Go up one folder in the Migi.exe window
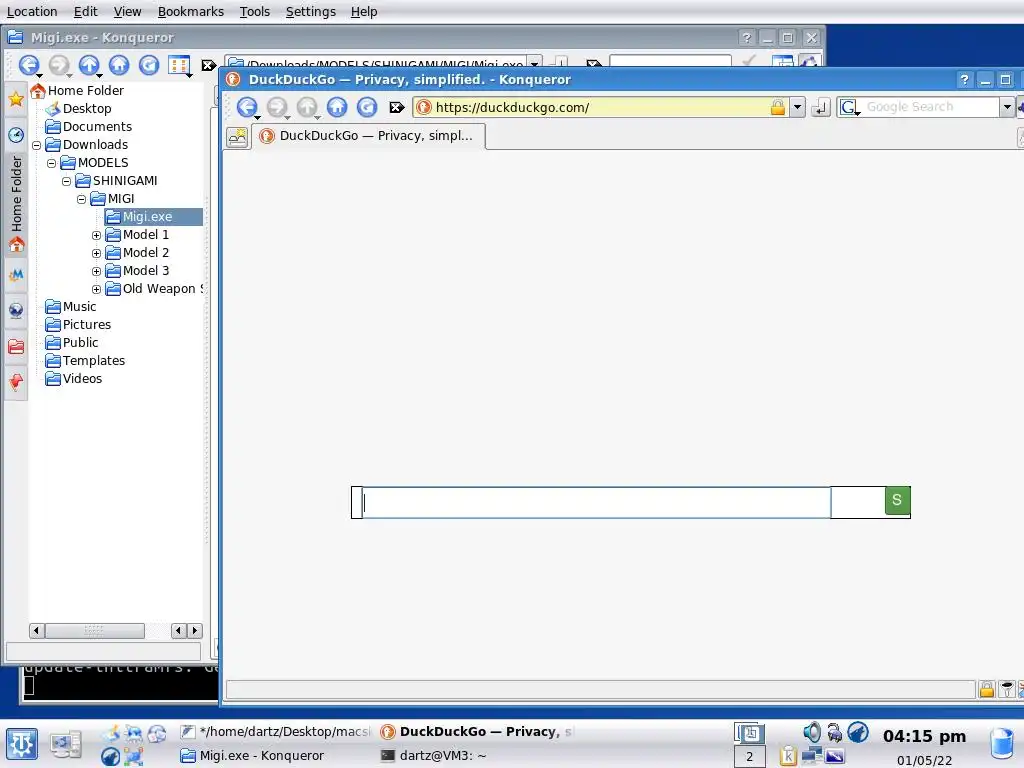 pos(89,65)
